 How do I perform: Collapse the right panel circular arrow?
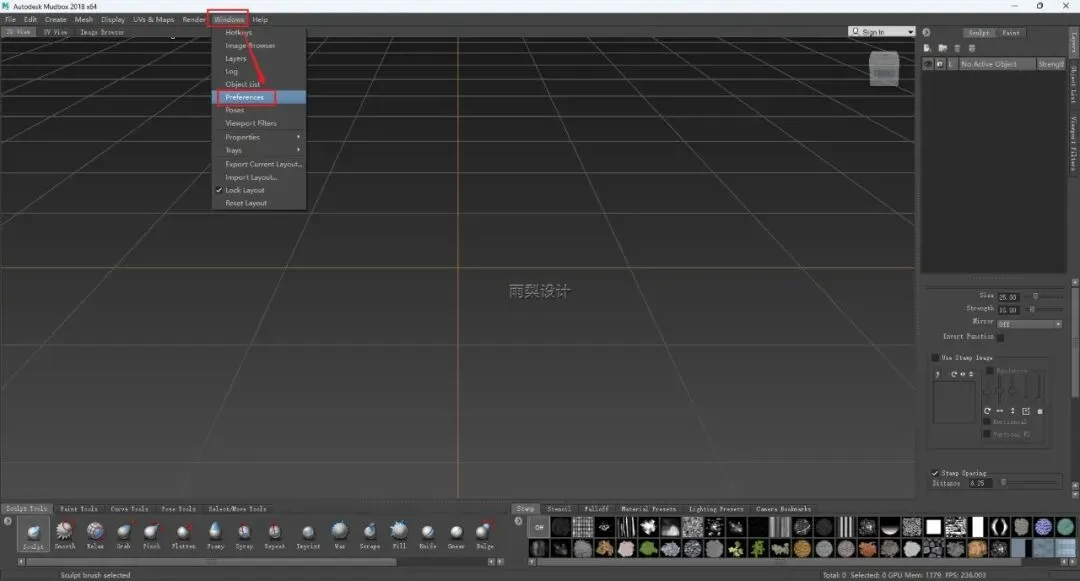click(926, 32)
